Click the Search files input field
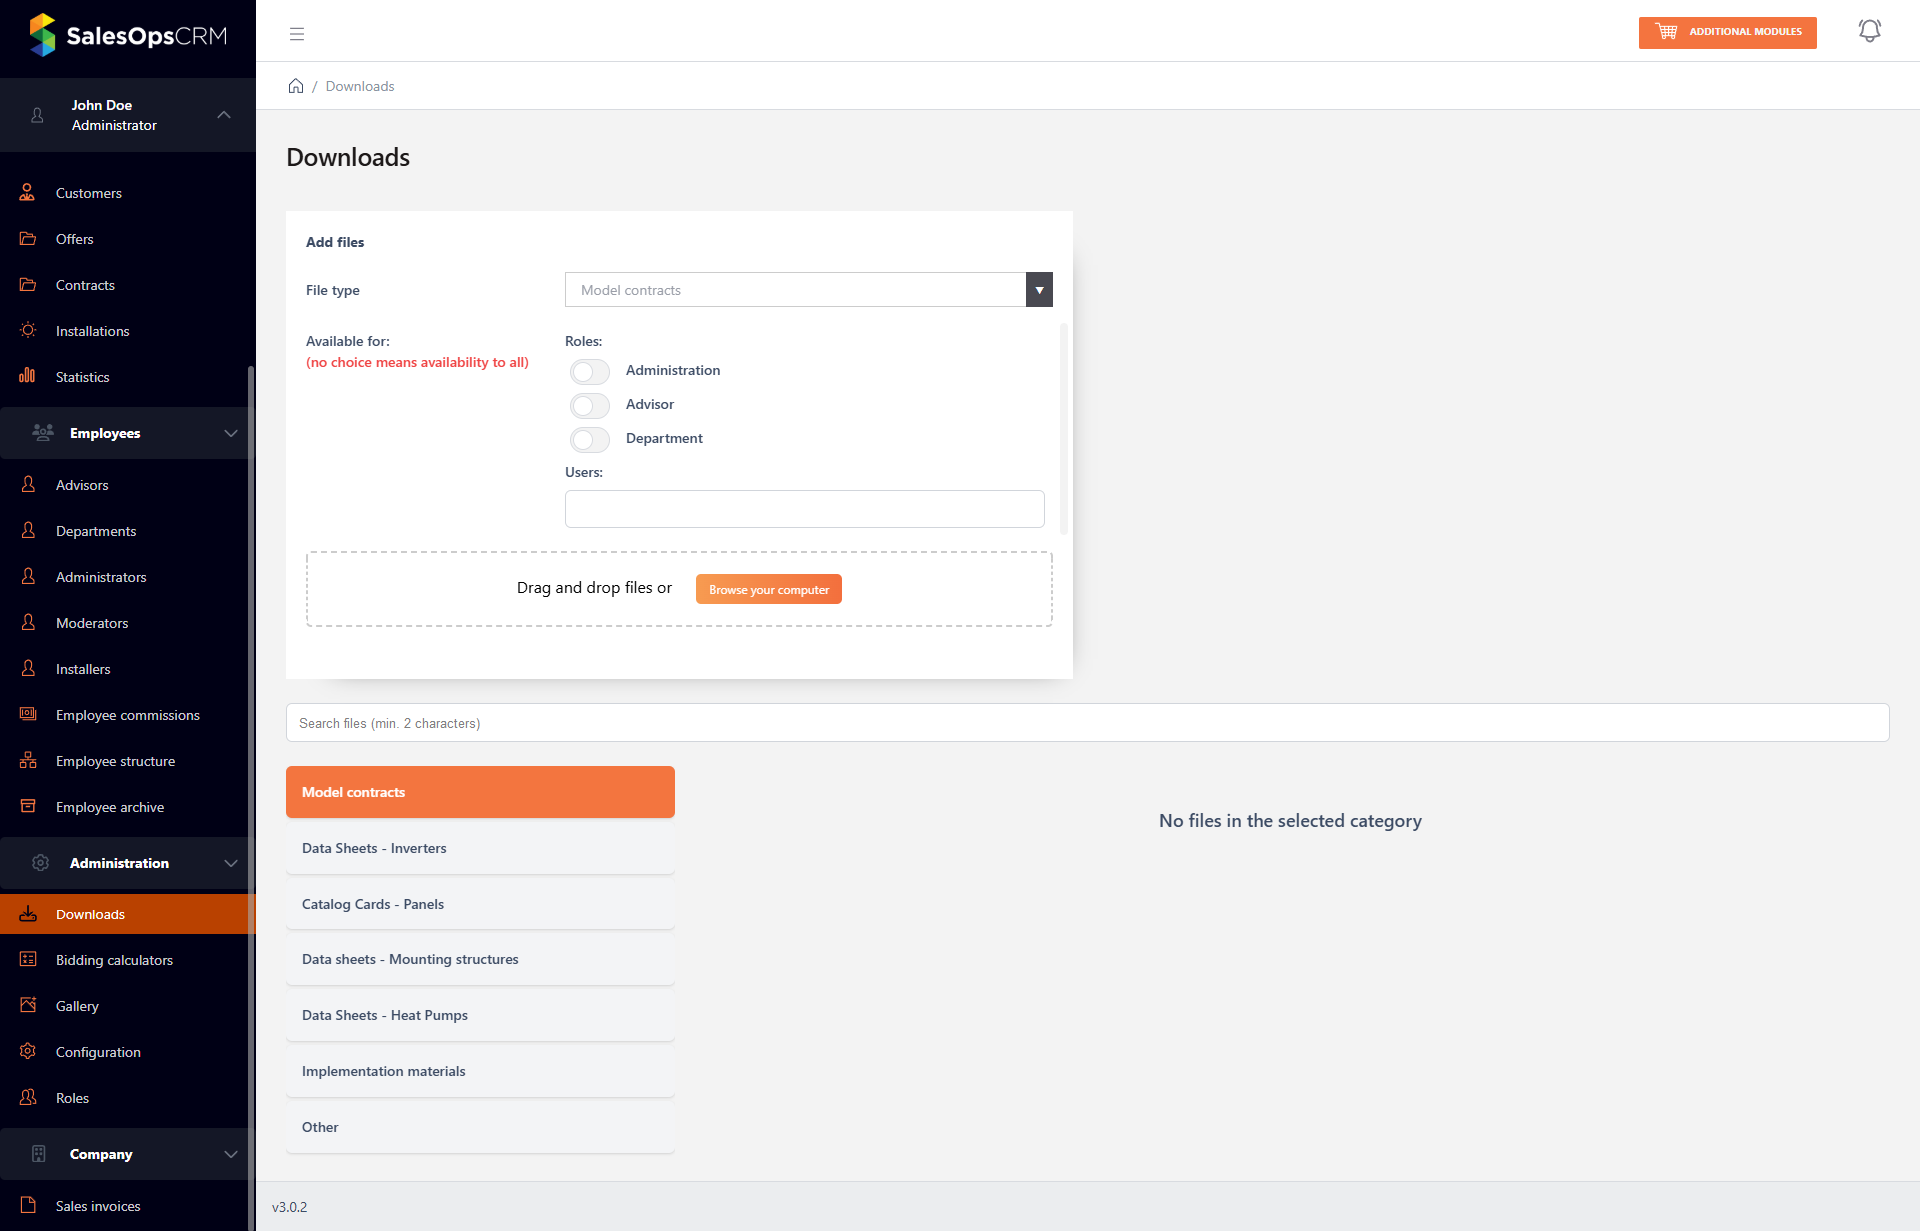Screen dimensions: 1920x1232 [x=1087, y=723]
